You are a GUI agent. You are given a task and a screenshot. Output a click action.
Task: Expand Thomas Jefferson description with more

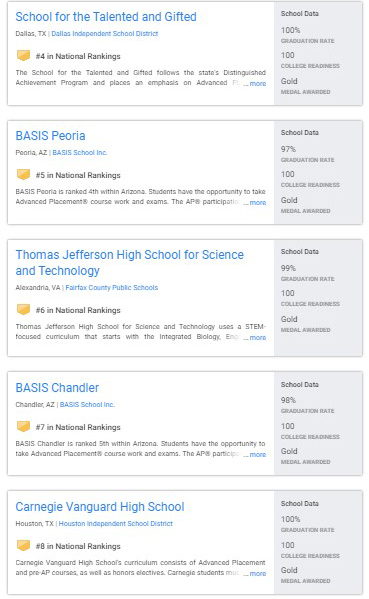tap(257, 338)
